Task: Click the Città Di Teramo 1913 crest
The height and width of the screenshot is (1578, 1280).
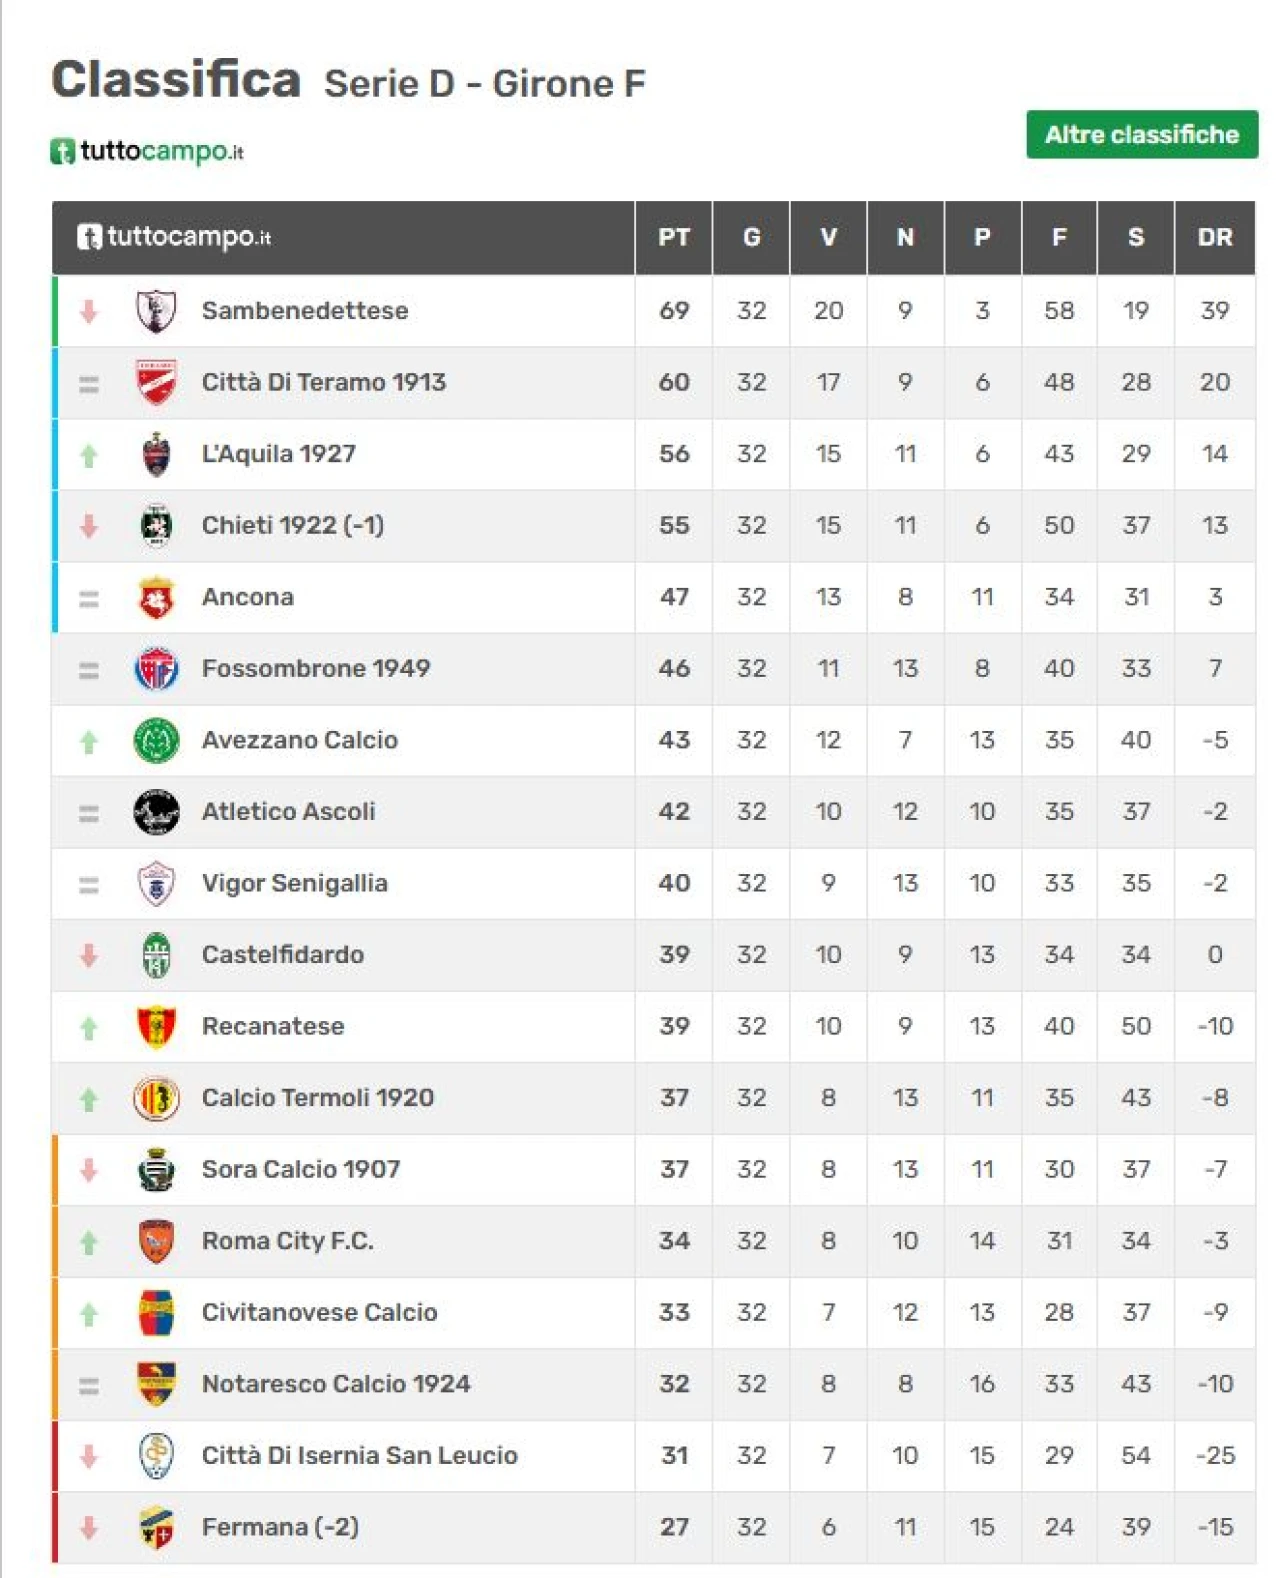Action: click(x=156, y=383)
